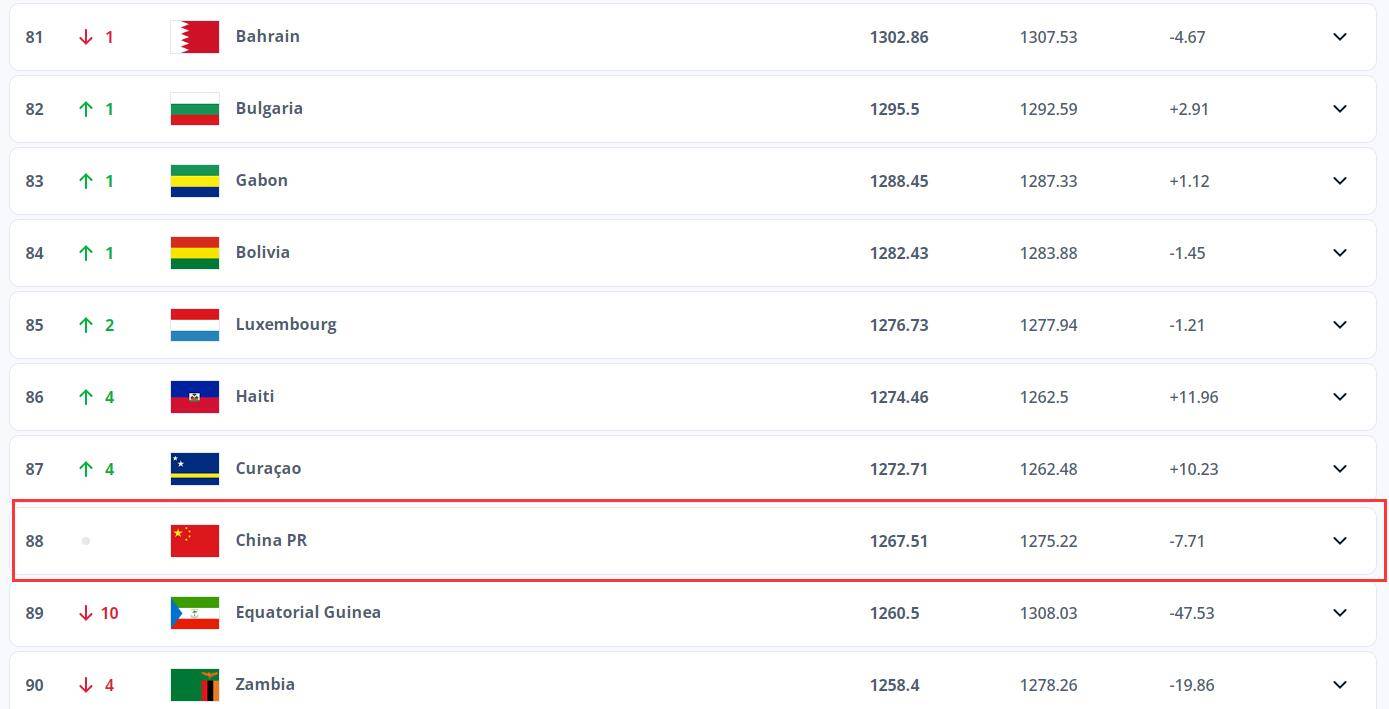Click the Zambia flag icon
Screen dimensions: 1389x709
click(x=195, y=685)
